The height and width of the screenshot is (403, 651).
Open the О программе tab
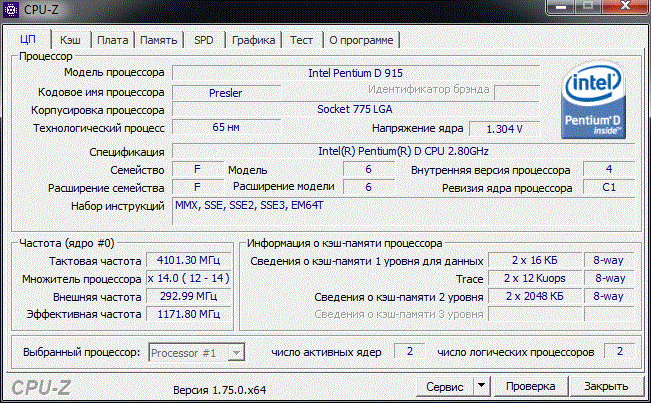(361, 40)
